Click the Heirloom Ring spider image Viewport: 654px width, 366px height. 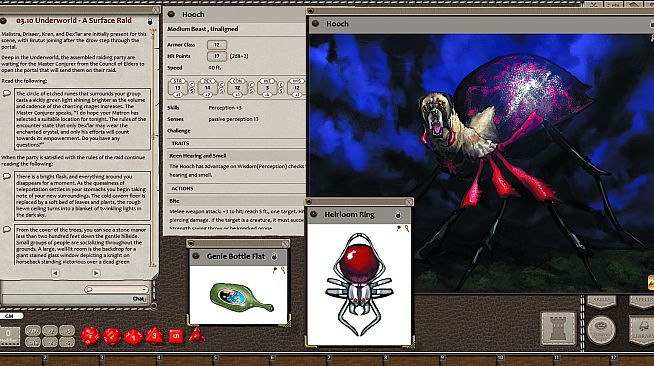pyautogui.click(x=359, y=284)
